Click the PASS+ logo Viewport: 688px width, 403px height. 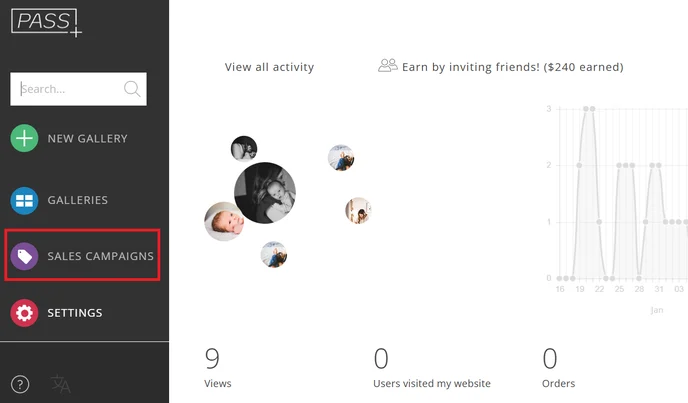[x=47, y=21]
